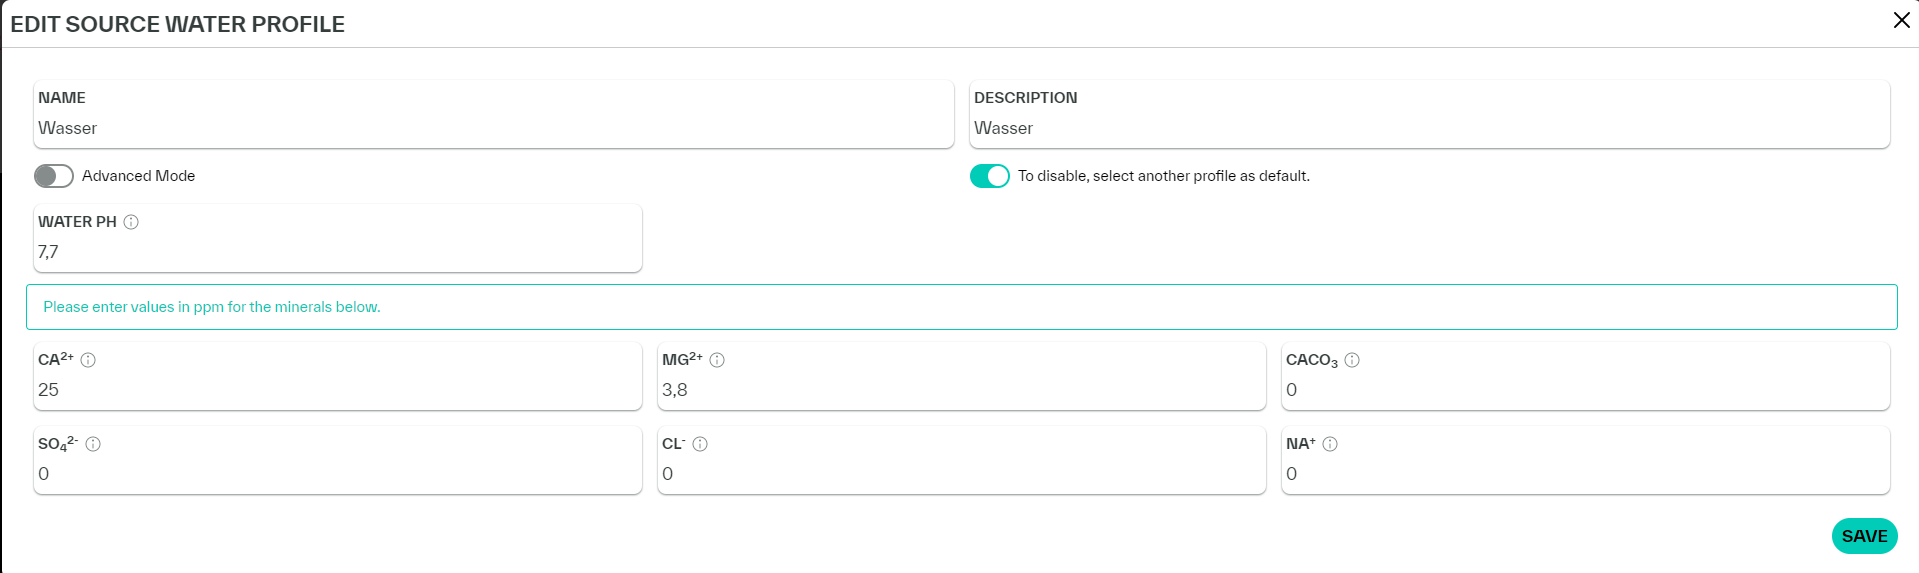Enable the Advanced Mode toggle
The height and width of the screenshot is (573, 1919).
tap(54, 176)
